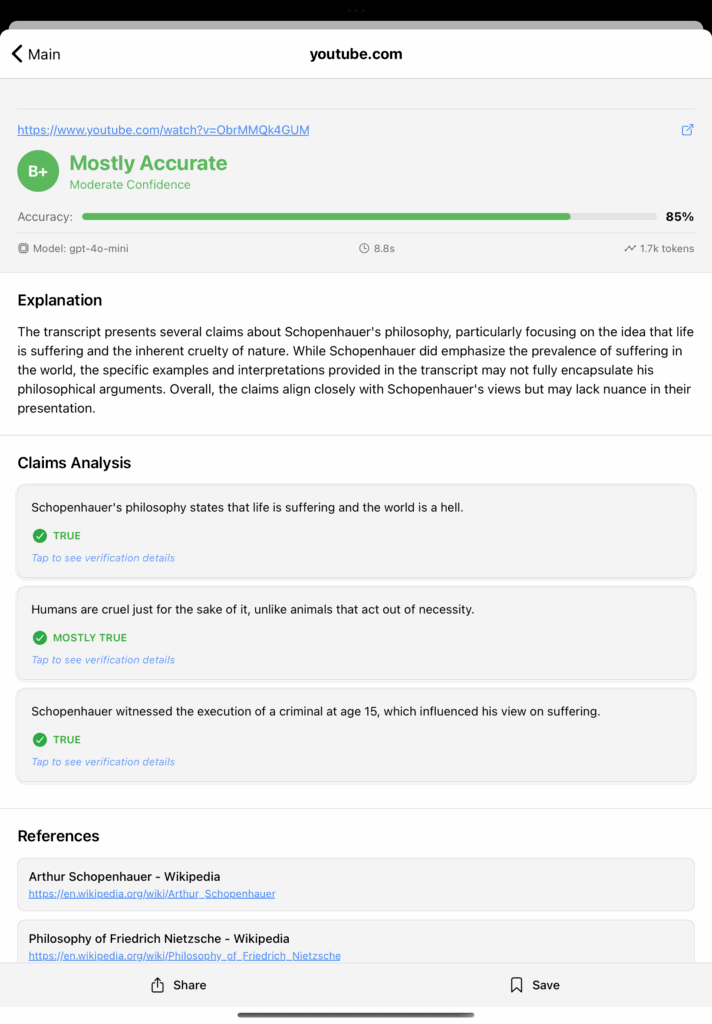This screenshot has width=712, height=1024.
Task: Tap green checkmark on first claim
Action: tap(40, 536)
